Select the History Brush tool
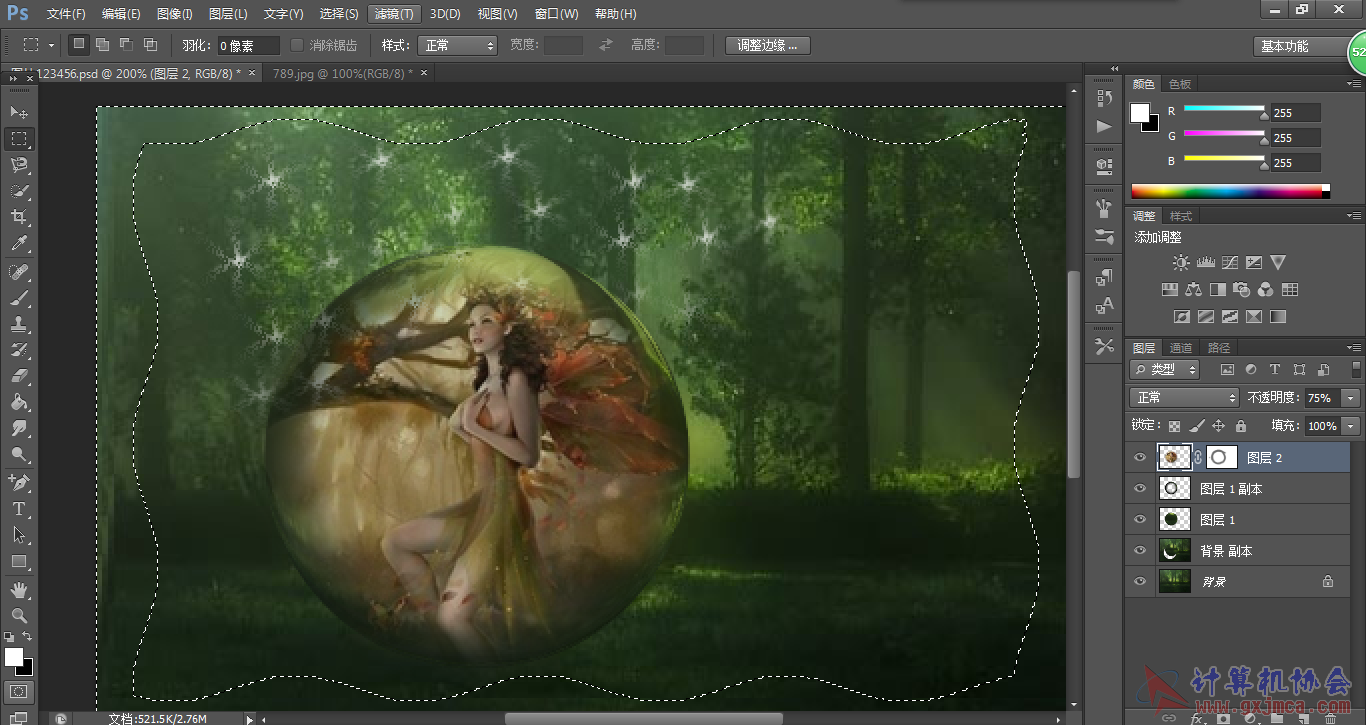Image resolution: width=1366 pixels, height=725 pixels. tap(19, 350)
